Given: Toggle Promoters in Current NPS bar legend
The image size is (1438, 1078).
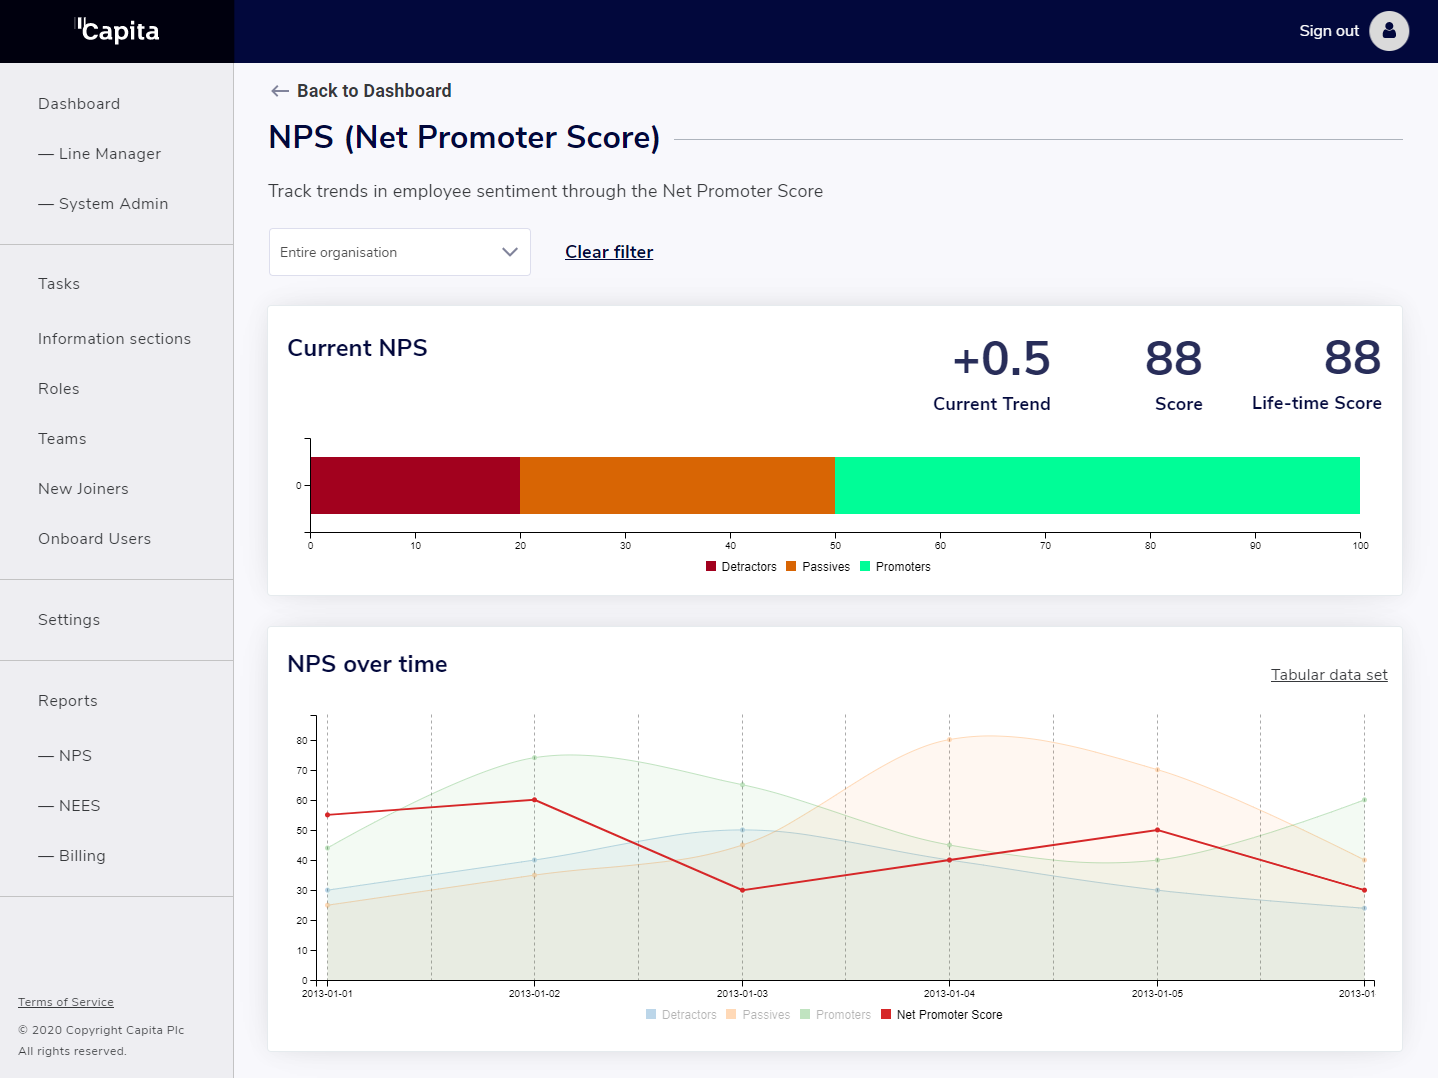Looking at the screenshot, I should point(895,567).
